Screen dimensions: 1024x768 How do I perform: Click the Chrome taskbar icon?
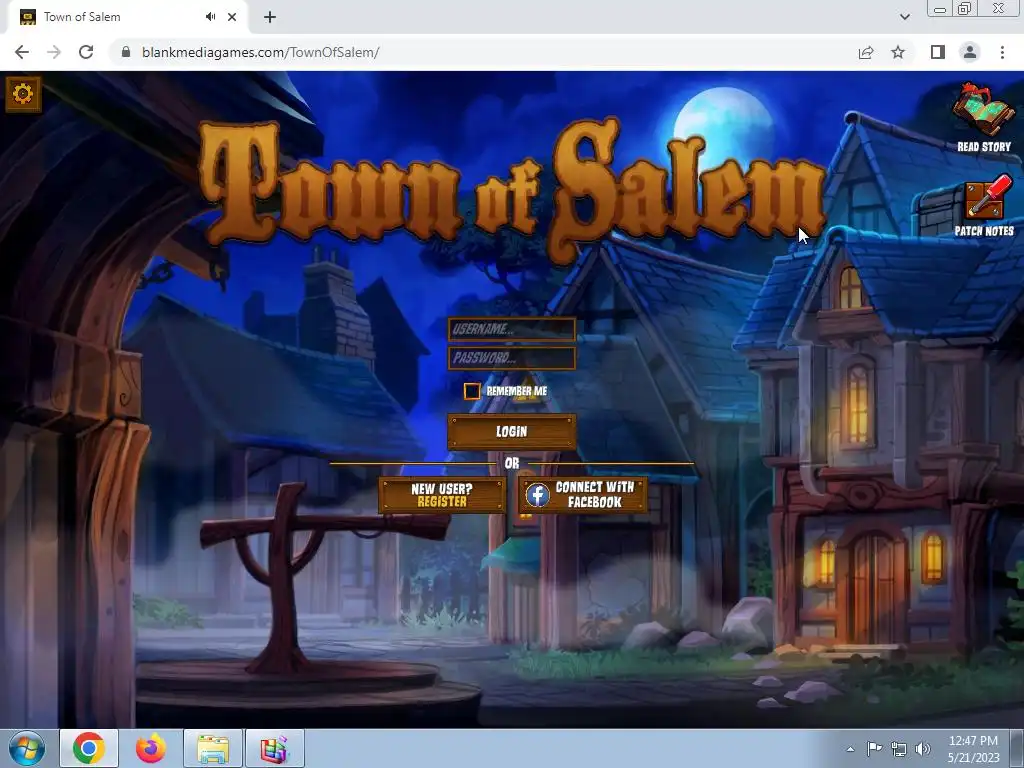pyautogui.click(x=89, y=748)
